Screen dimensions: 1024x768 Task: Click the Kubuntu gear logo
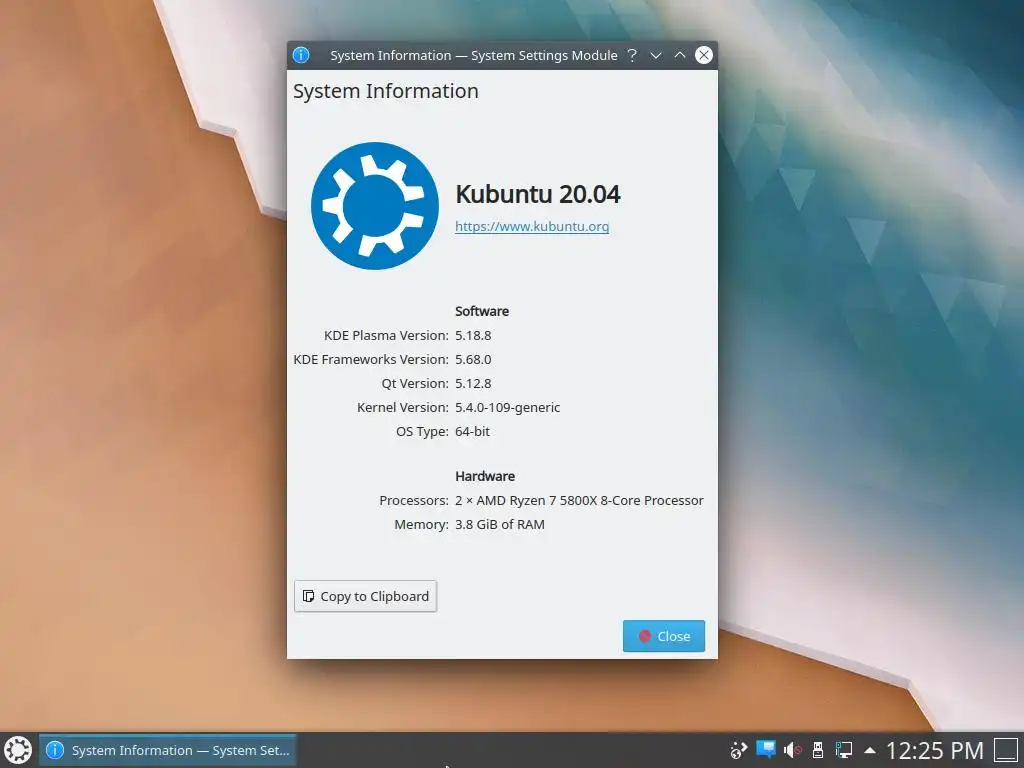pyautogui.click(x=375, y=206)
